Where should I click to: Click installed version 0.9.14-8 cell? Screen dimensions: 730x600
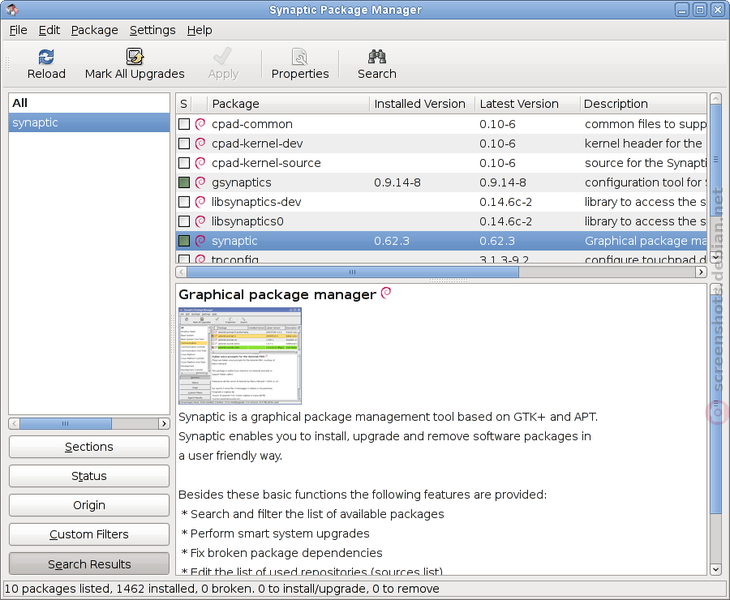pyautogui.click(x=397, y=182)
